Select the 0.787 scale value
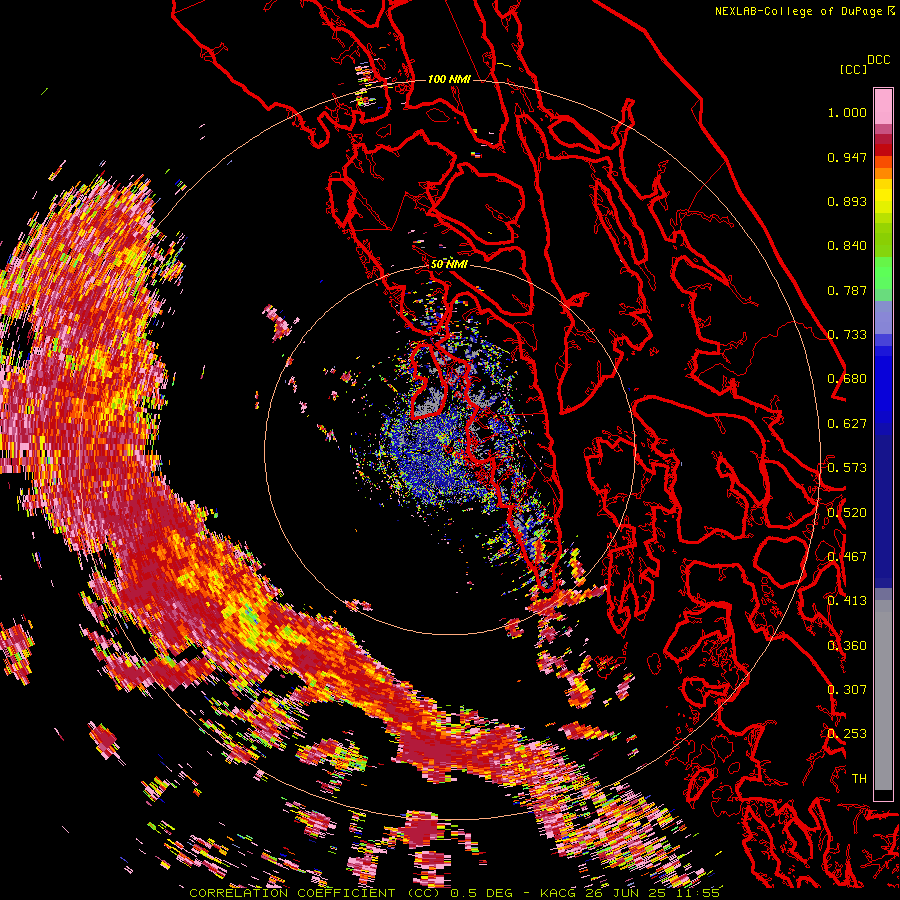 [847, 290]
